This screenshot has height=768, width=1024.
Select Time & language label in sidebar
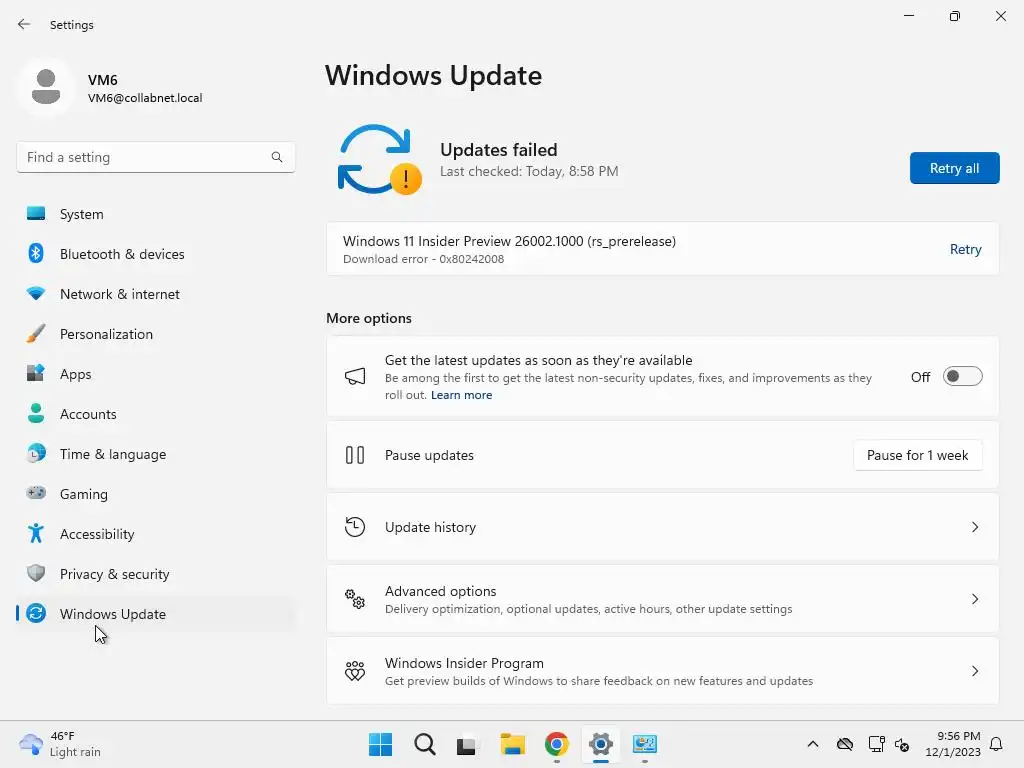113,454
